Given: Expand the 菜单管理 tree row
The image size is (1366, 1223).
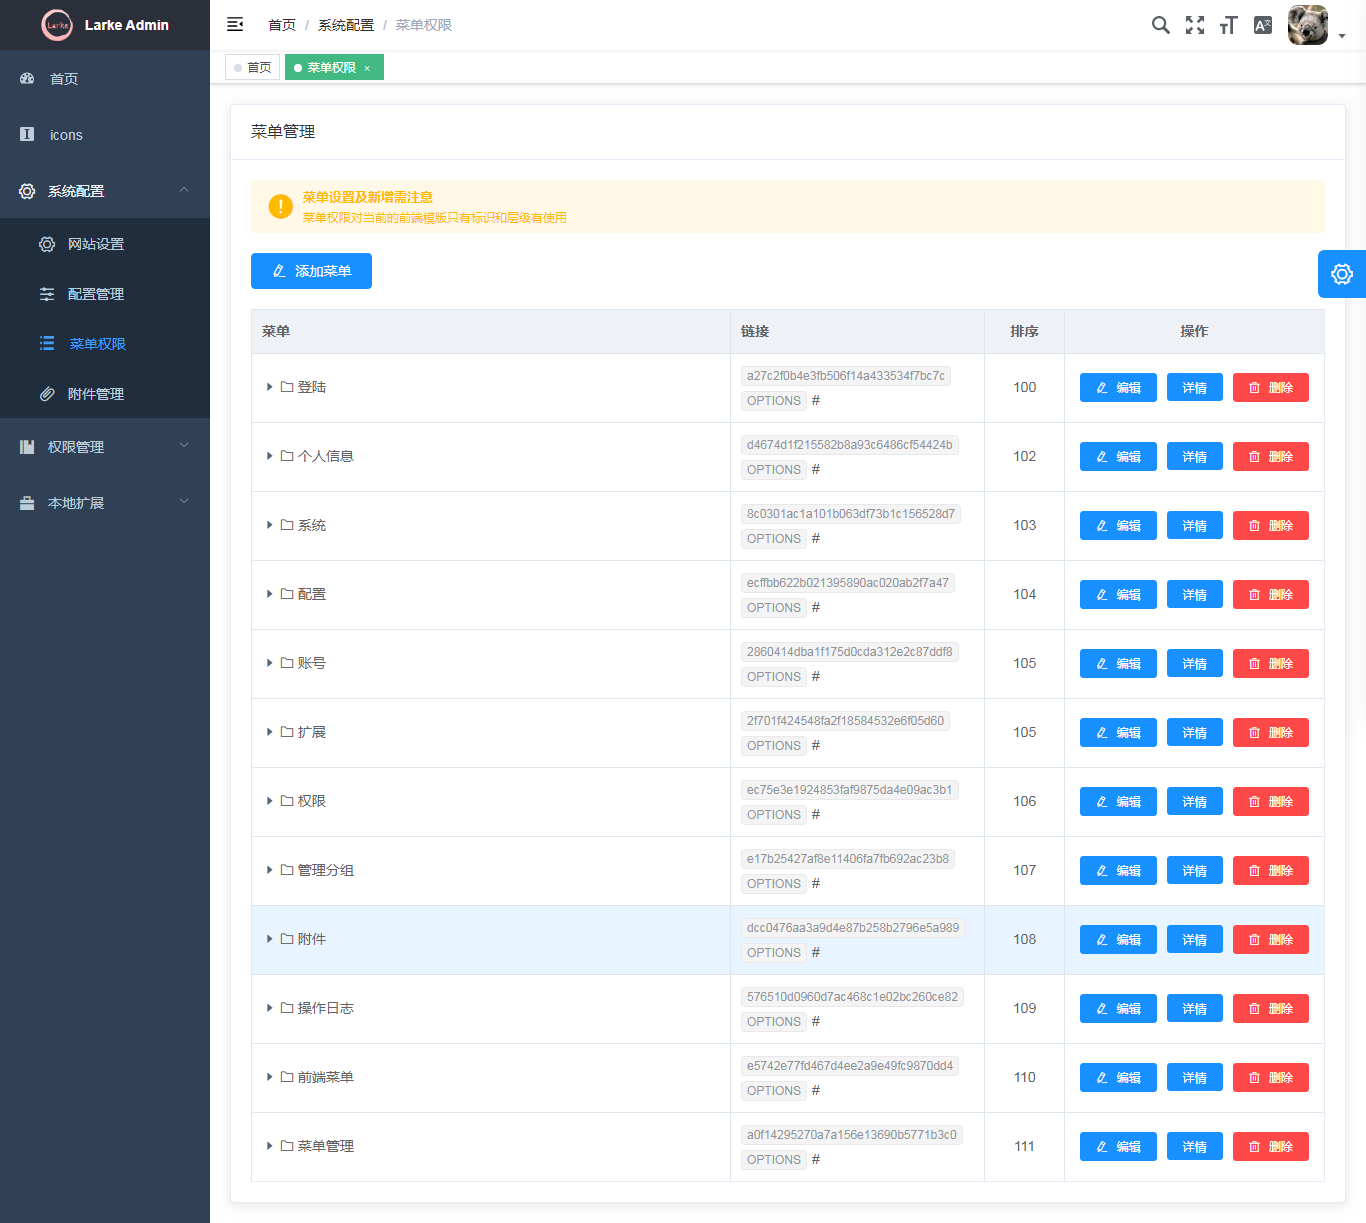Looking at the screenshot, I should point(270,1146).
